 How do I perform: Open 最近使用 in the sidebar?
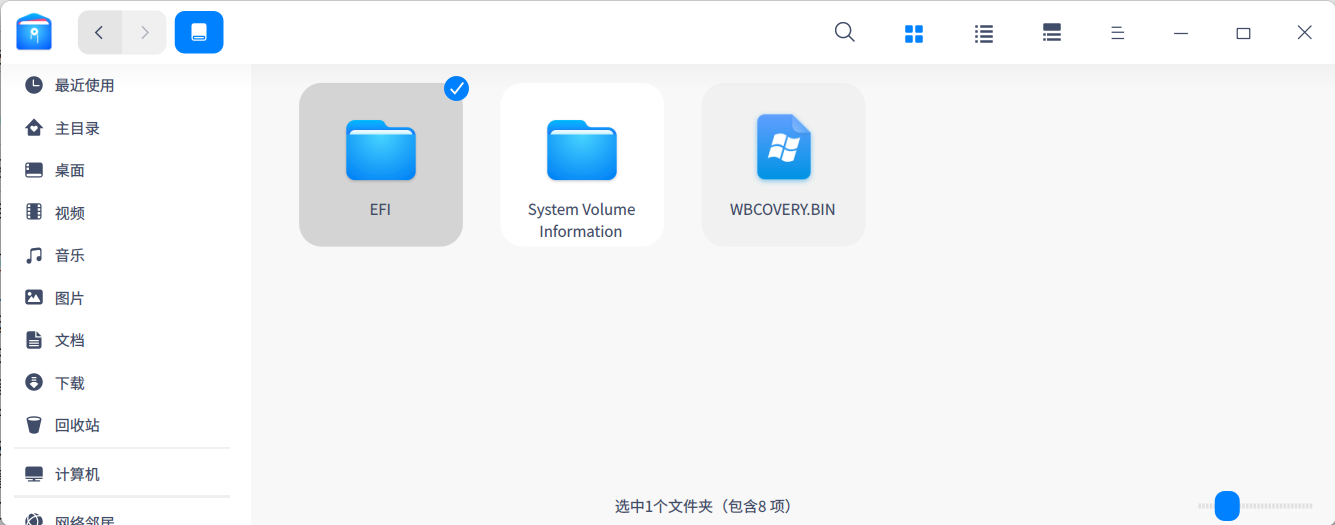[85, 85]
